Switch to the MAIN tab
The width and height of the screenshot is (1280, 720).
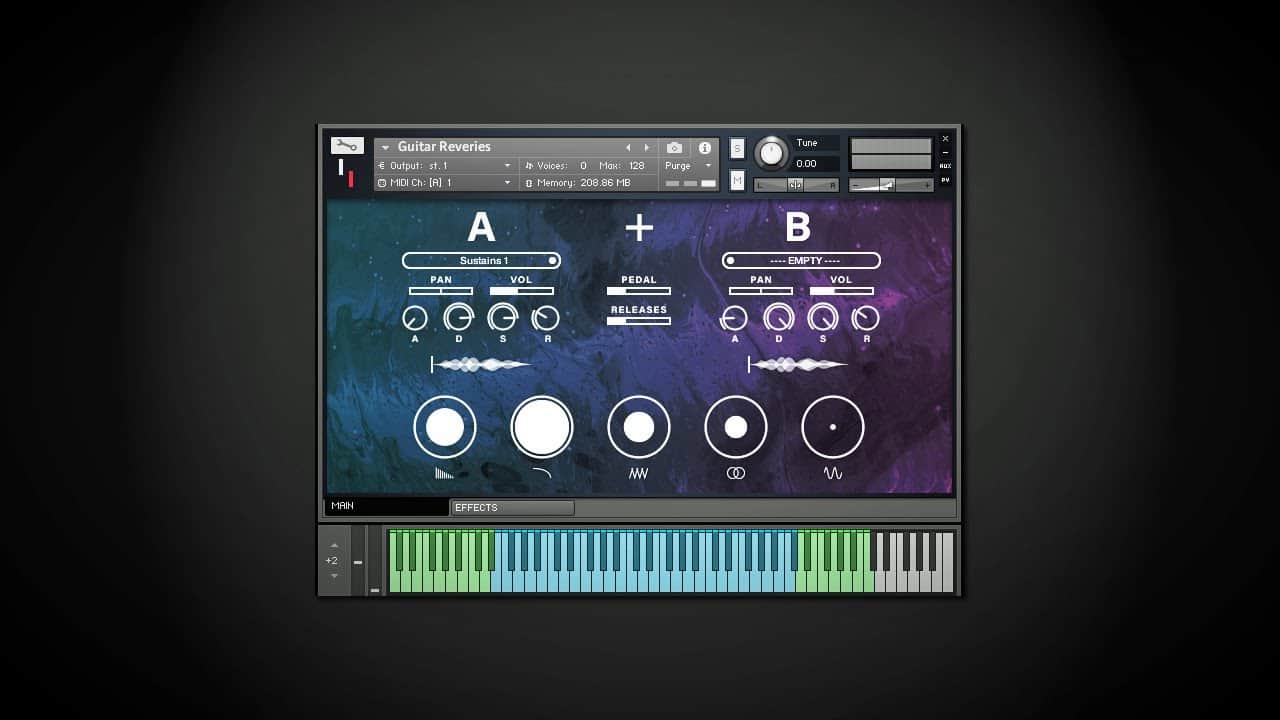click(x=386, y=507)
